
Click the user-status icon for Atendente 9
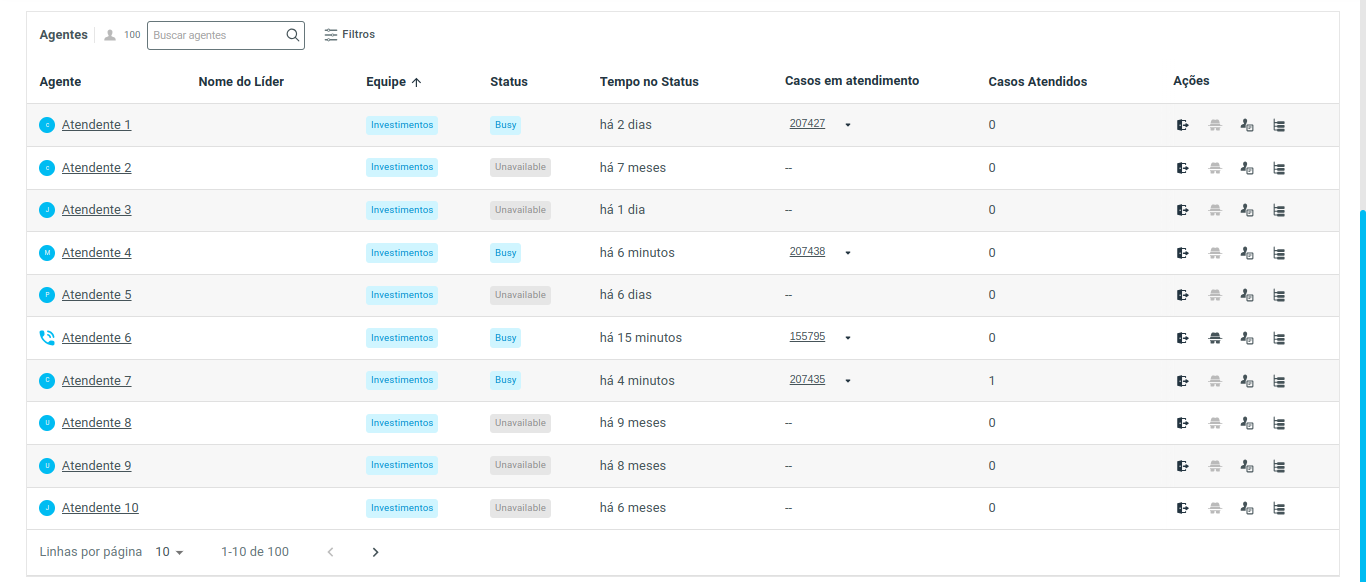point(1247,466)
